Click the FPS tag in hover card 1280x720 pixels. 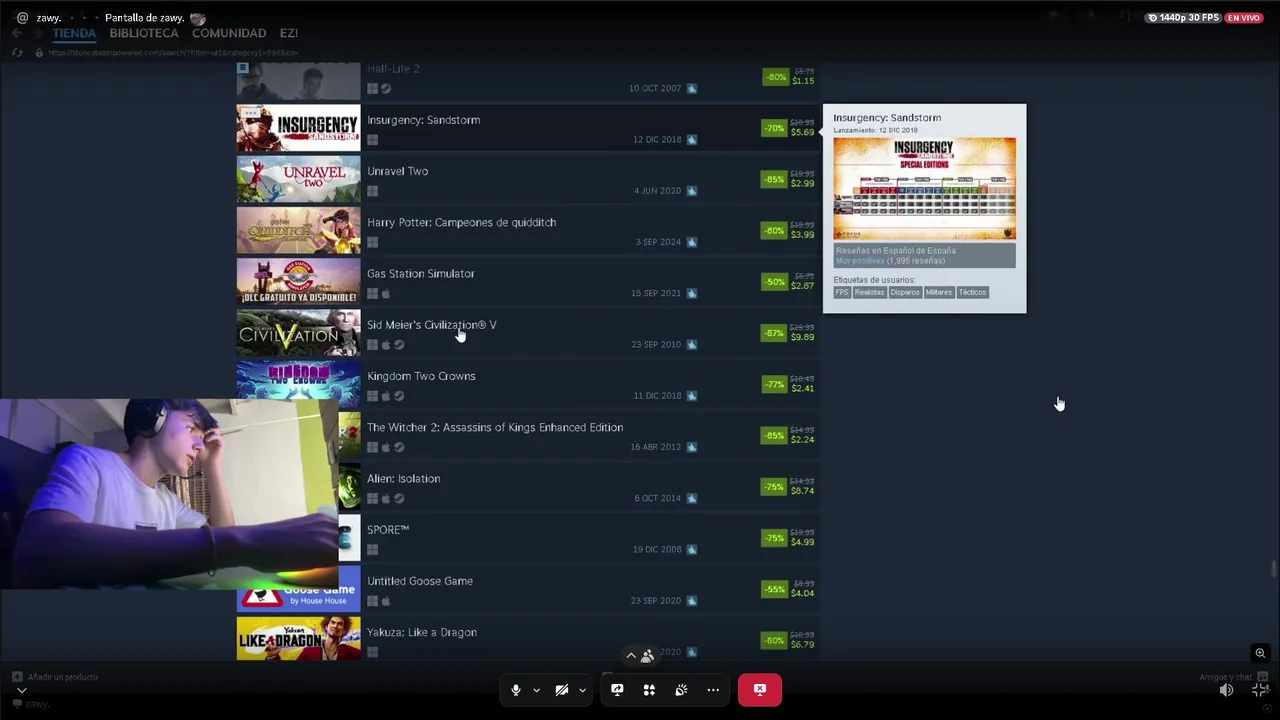click(x=842, y=292)
